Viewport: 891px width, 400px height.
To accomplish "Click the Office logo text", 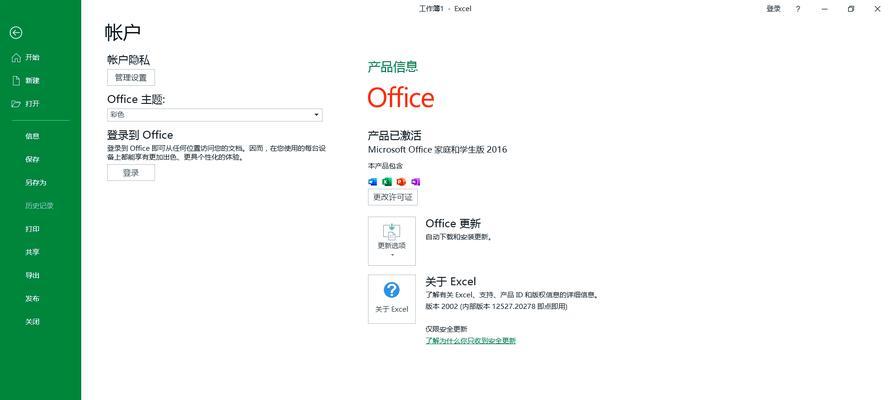I will [401, 98].
